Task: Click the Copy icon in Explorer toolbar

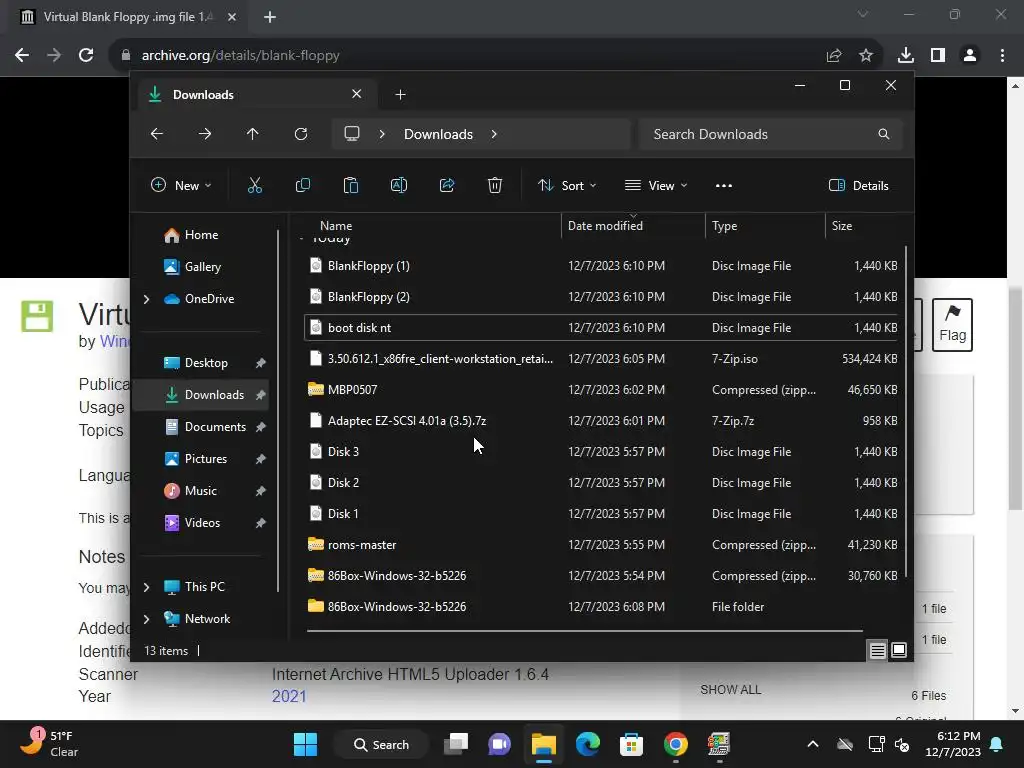Action: (302, 185)
